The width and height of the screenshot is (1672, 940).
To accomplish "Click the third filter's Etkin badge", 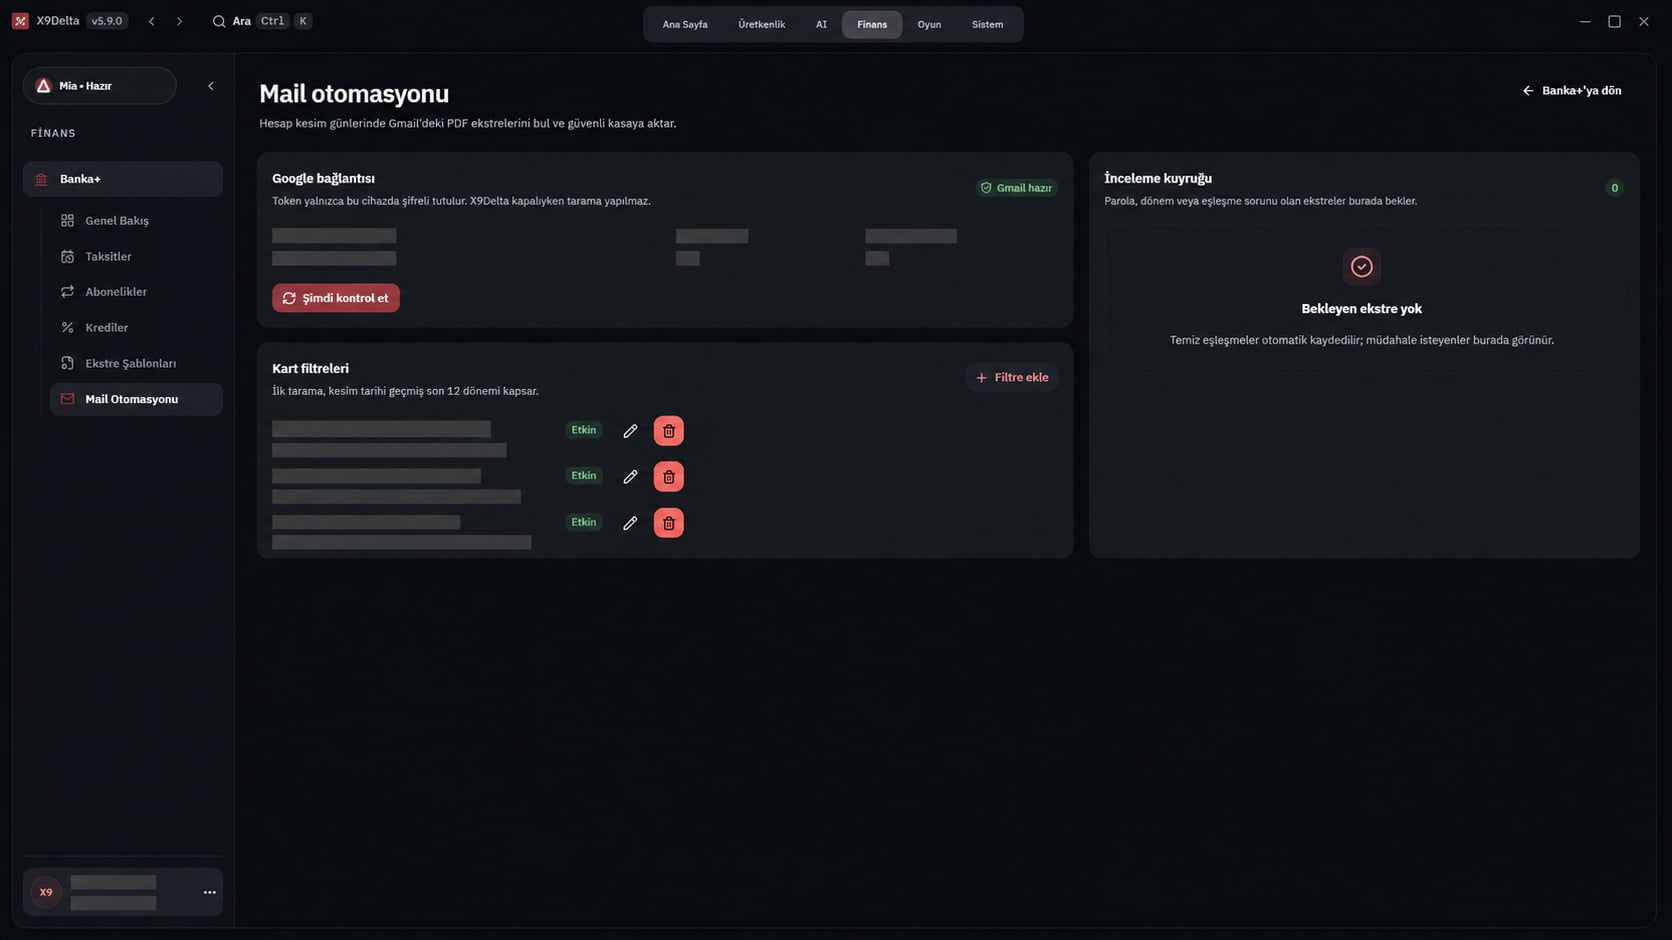I will 584,522.
